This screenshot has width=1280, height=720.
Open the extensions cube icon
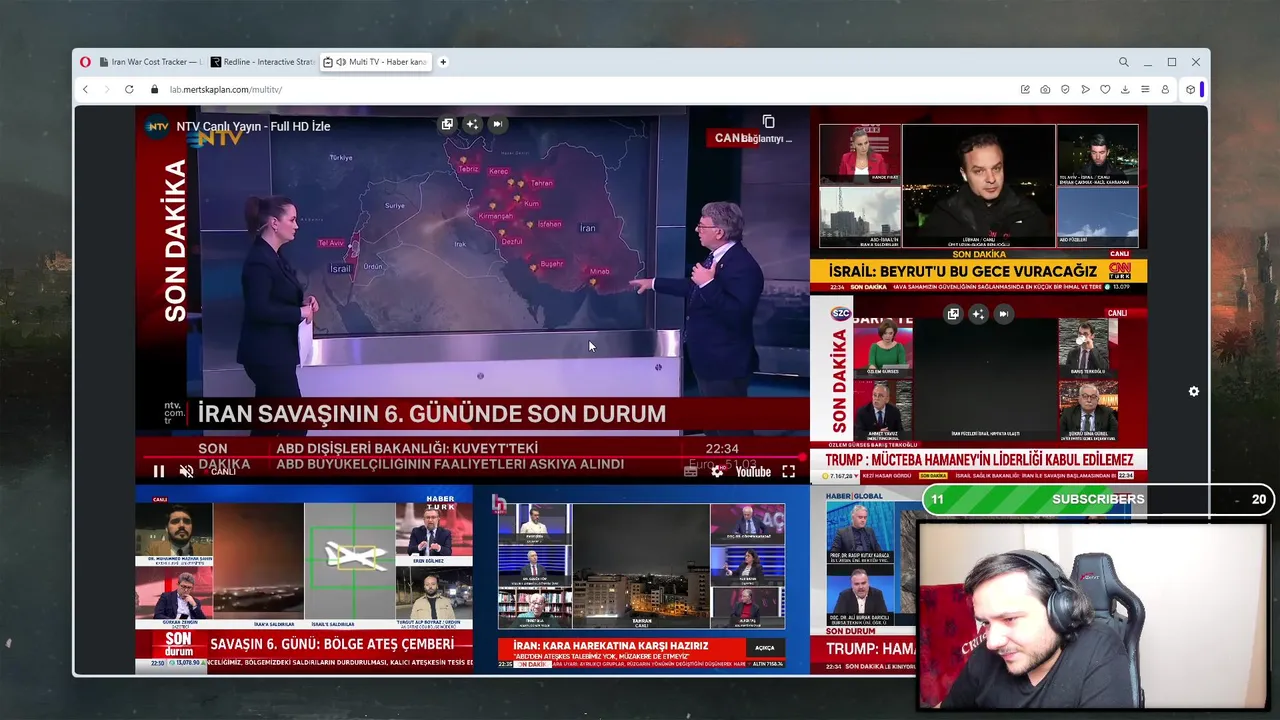tap(1190, 89)
